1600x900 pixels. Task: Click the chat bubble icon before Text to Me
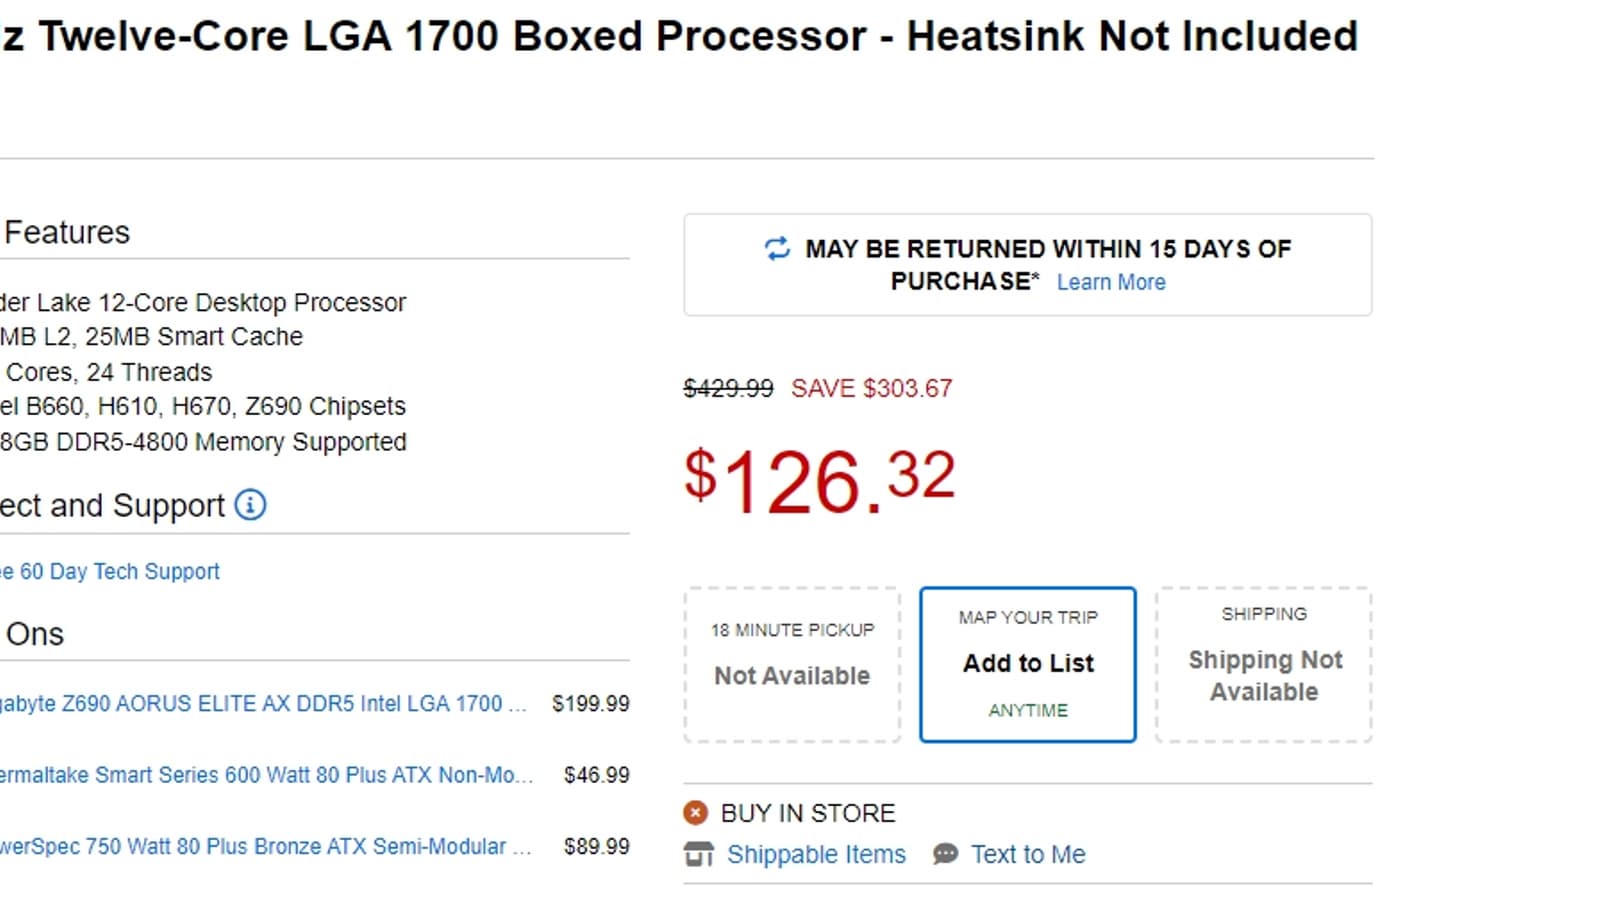945,854
